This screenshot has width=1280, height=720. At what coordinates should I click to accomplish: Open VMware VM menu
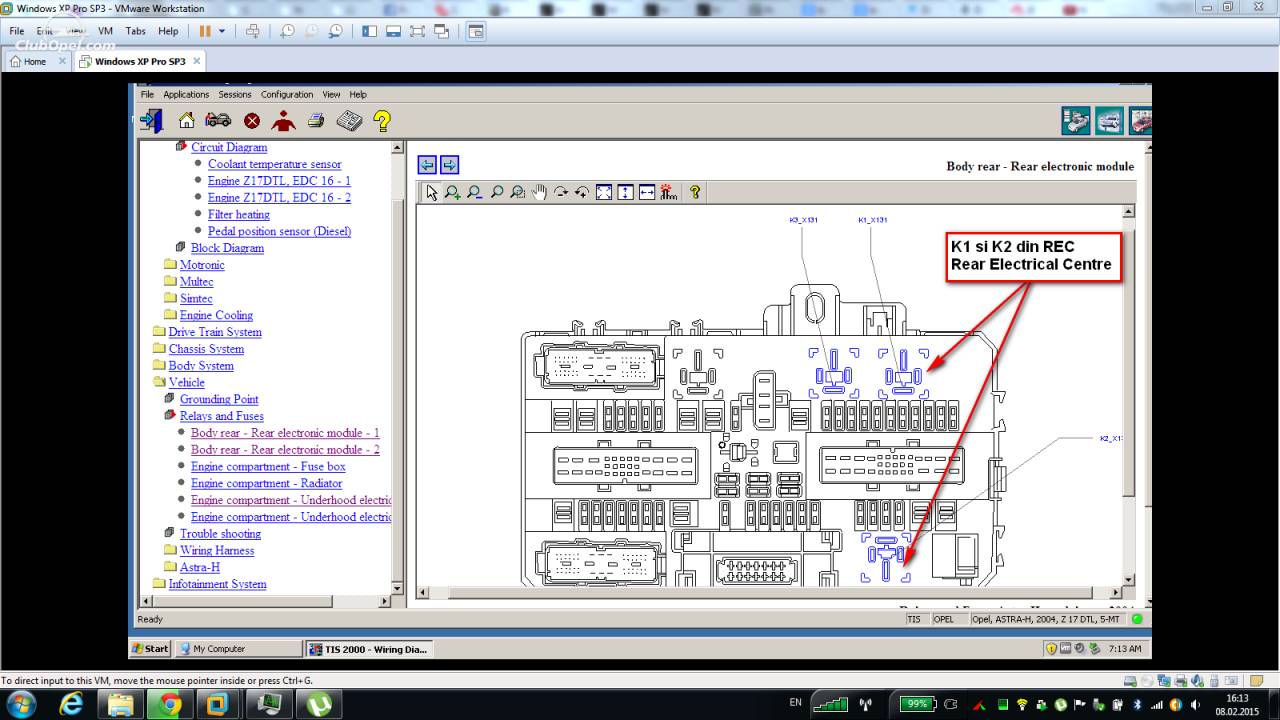pyautogui.click(x=105, y=31)
